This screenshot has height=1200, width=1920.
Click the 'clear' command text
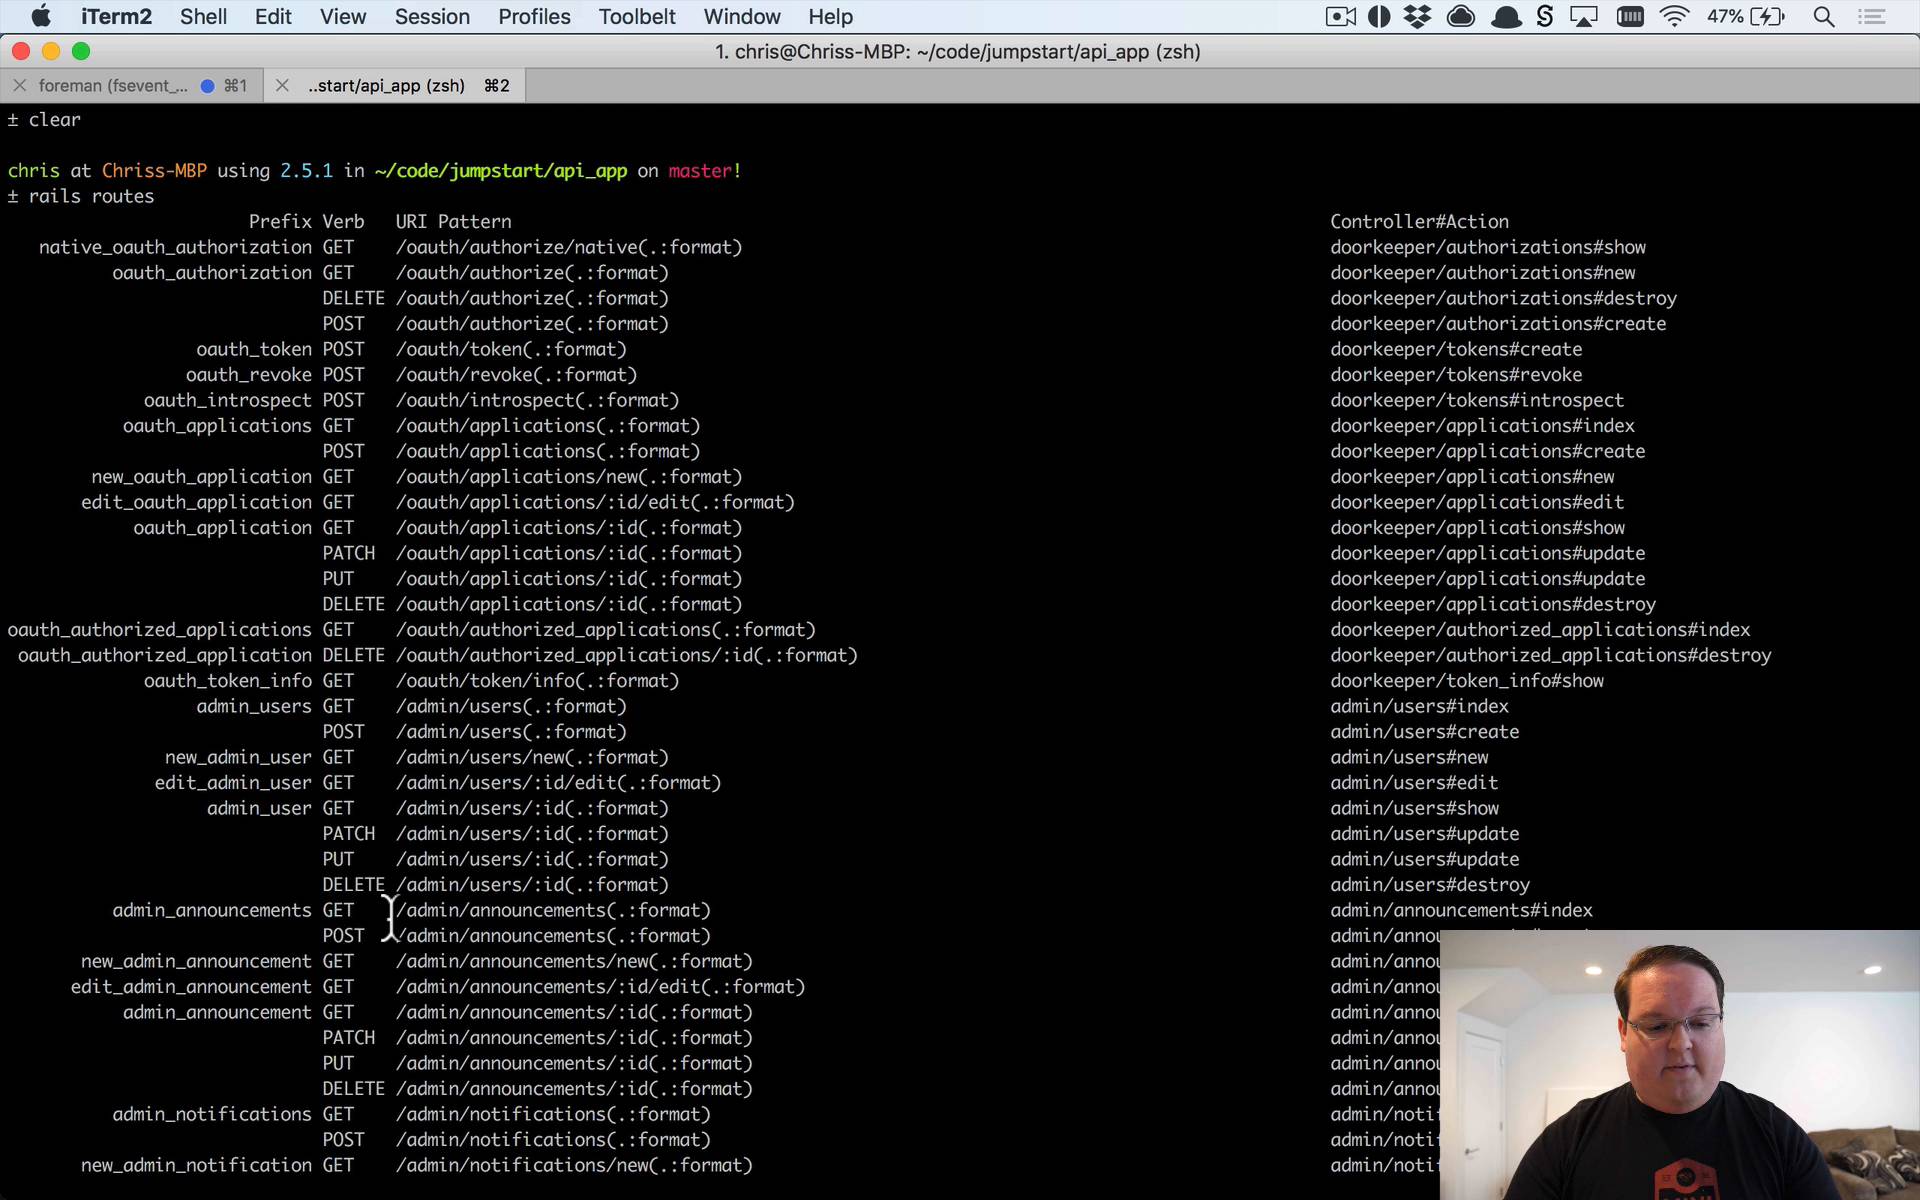click(x=55, y=120)
